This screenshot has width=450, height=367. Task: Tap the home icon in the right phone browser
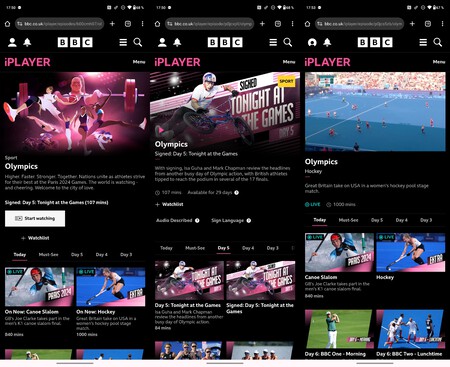click(307, 24)
